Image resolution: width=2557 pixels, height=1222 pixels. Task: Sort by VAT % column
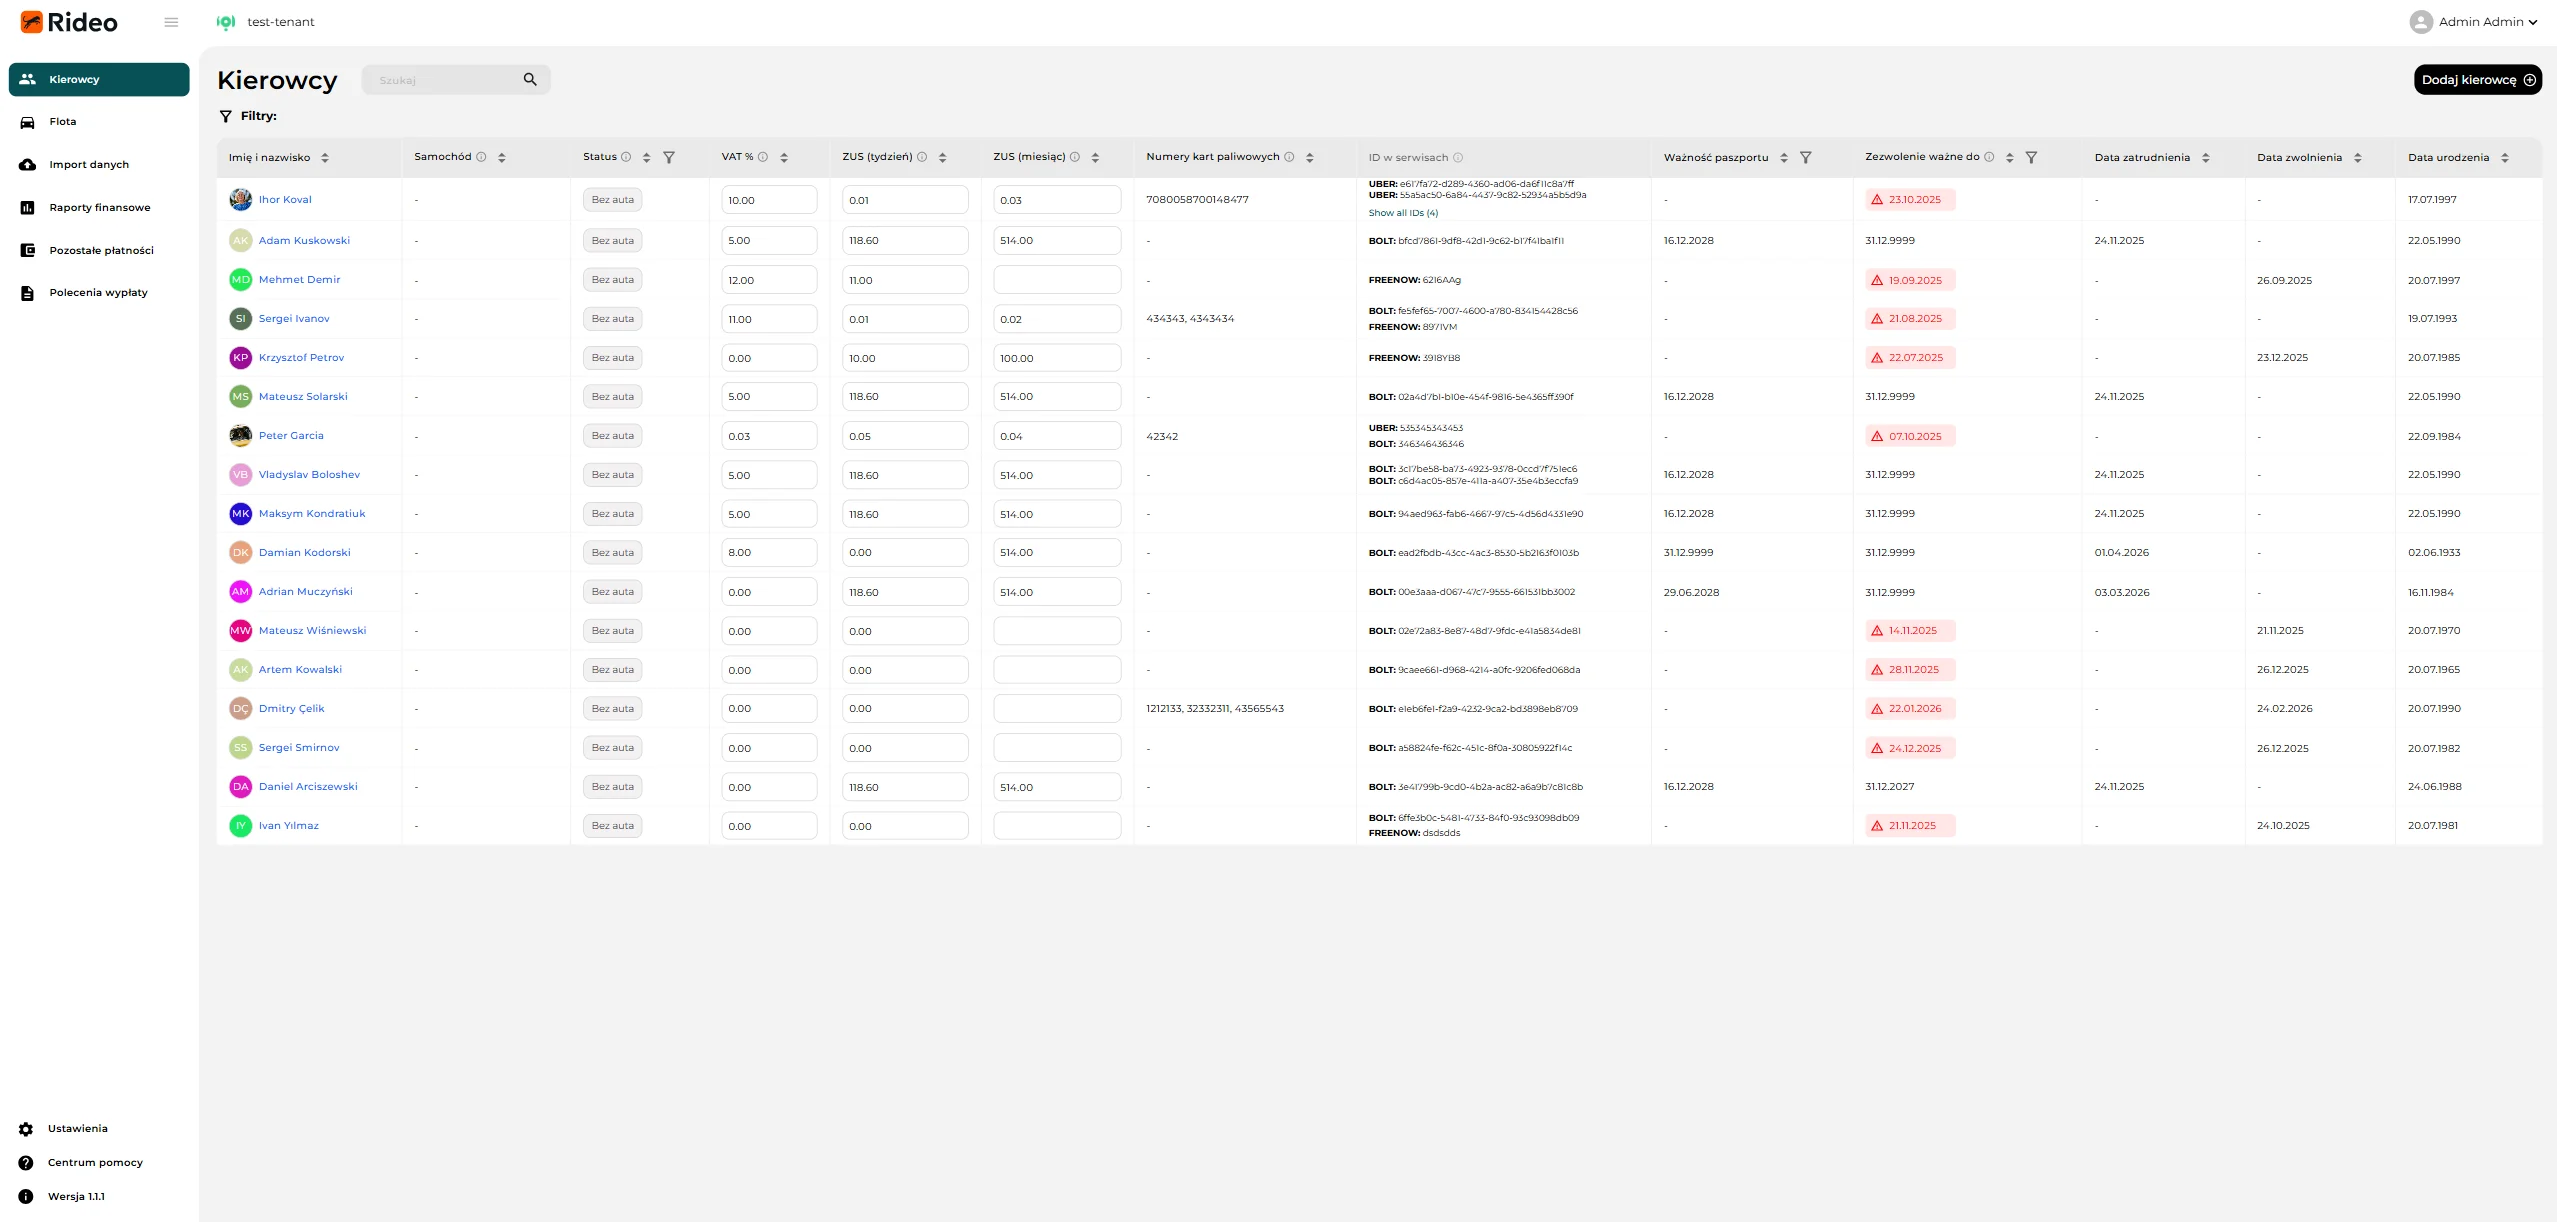pyautogui.click(x=784, y=158)
